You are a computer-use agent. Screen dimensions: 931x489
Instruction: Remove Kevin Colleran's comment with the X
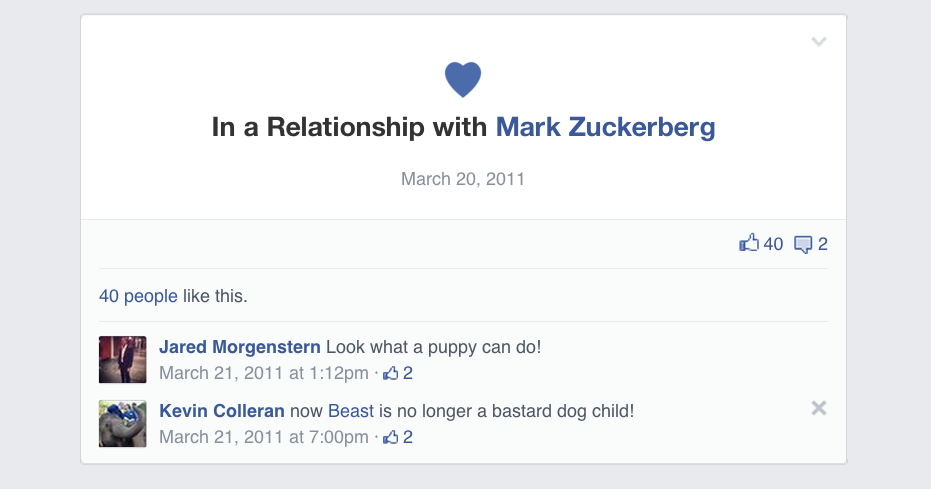[819, 408]
